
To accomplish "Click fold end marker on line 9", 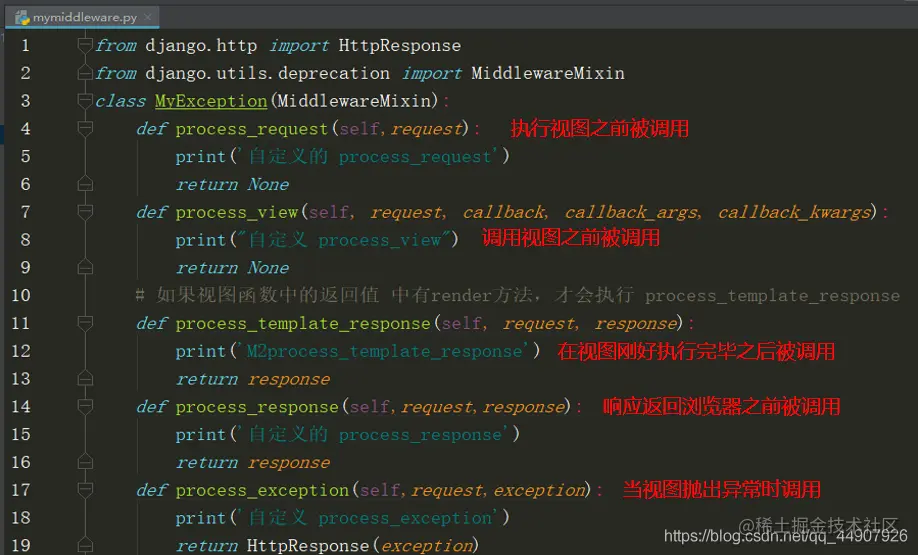I will (85, 268).
